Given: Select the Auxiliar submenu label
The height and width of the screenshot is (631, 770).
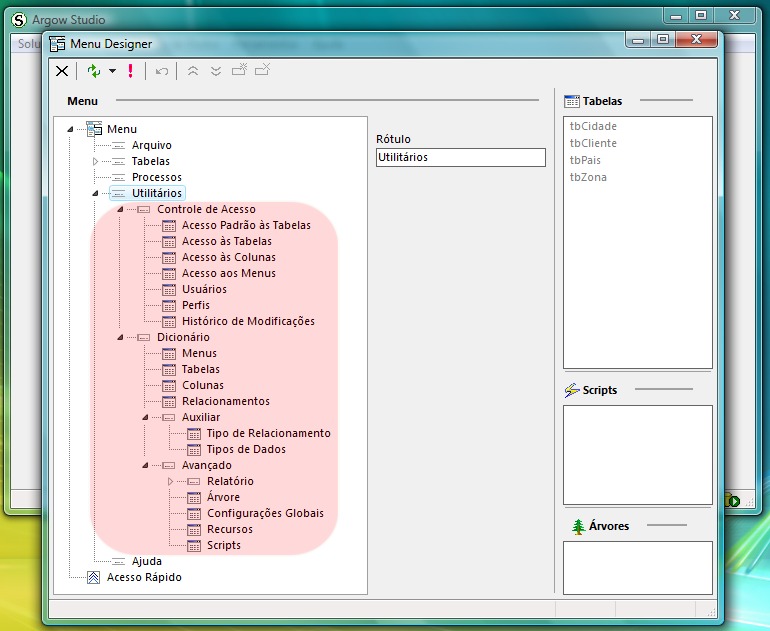Looking at the screenshot, I should (201, 417).
